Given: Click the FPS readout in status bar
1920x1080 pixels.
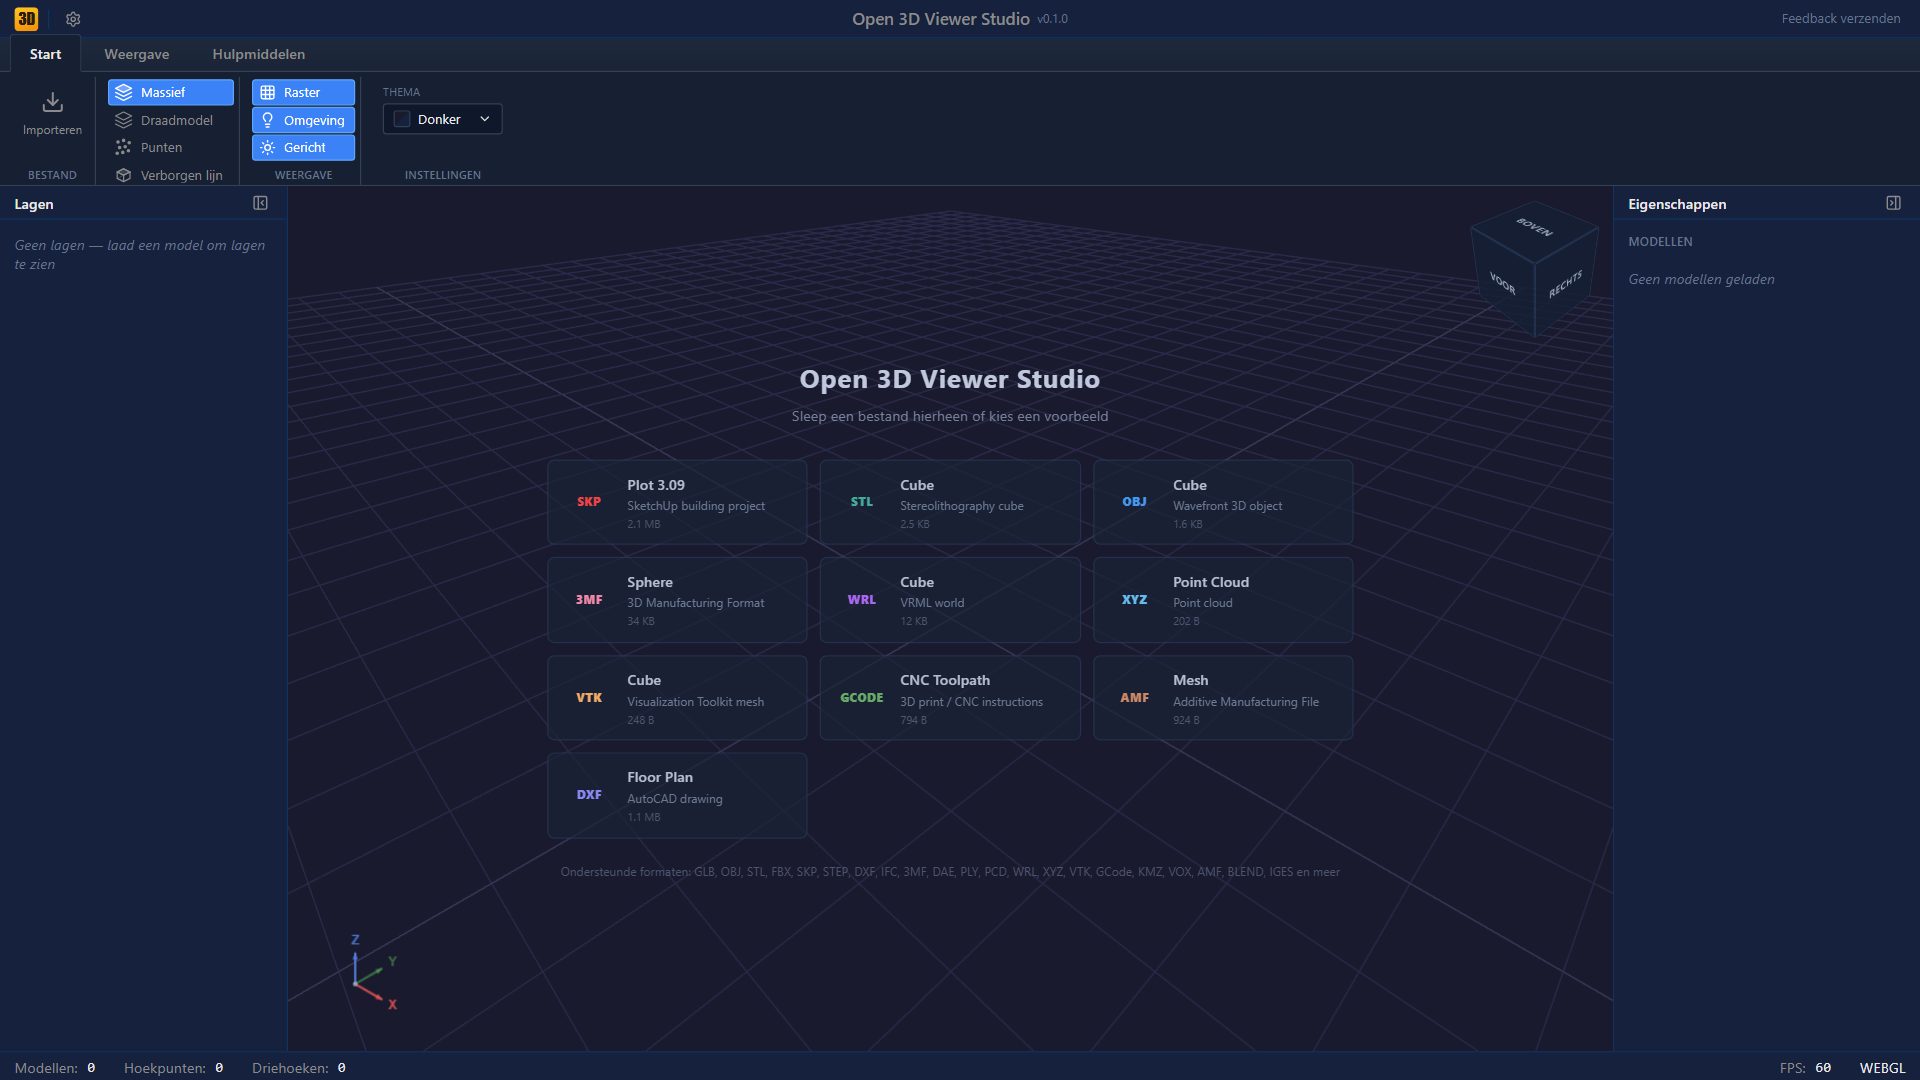Looking at the screenshot, I should [1805, 1068].
